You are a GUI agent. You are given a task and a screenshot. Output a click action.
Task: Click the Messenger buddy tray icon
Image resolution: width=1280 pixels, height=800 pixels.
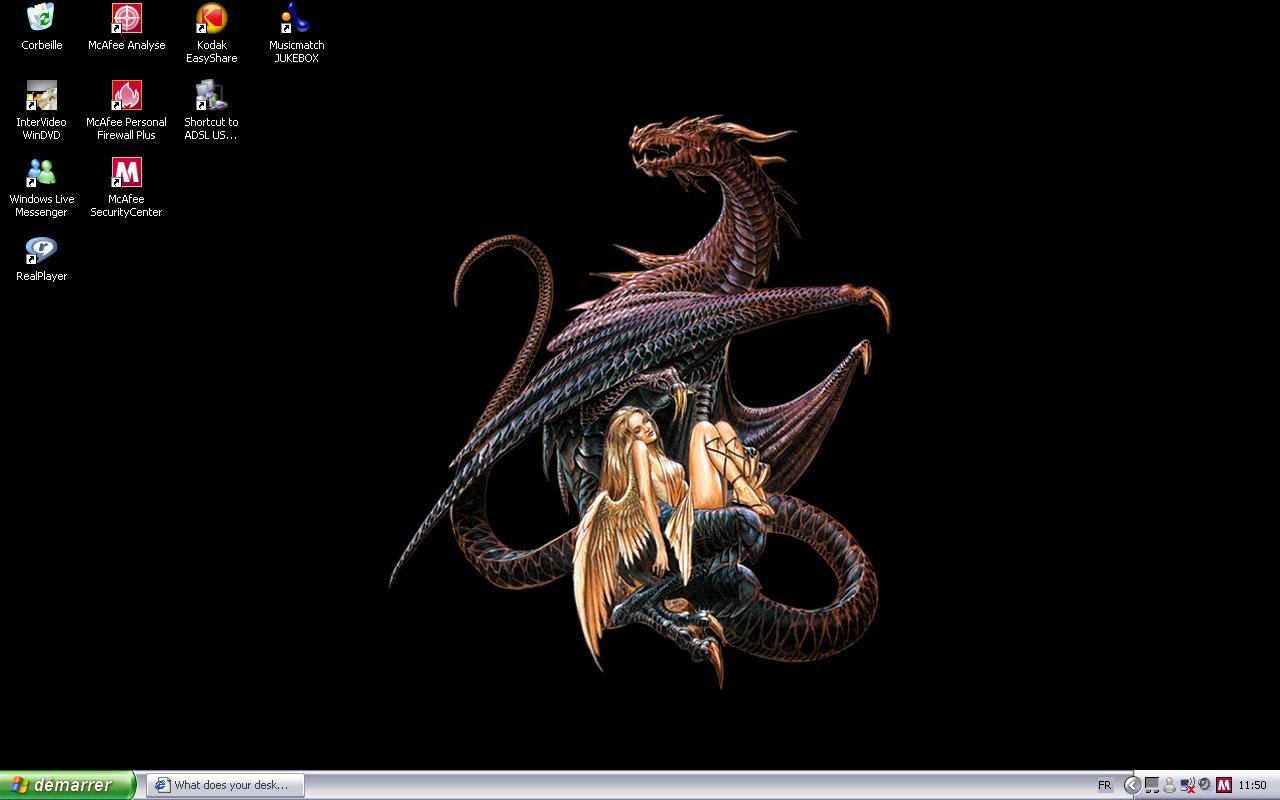point(1169,785)
